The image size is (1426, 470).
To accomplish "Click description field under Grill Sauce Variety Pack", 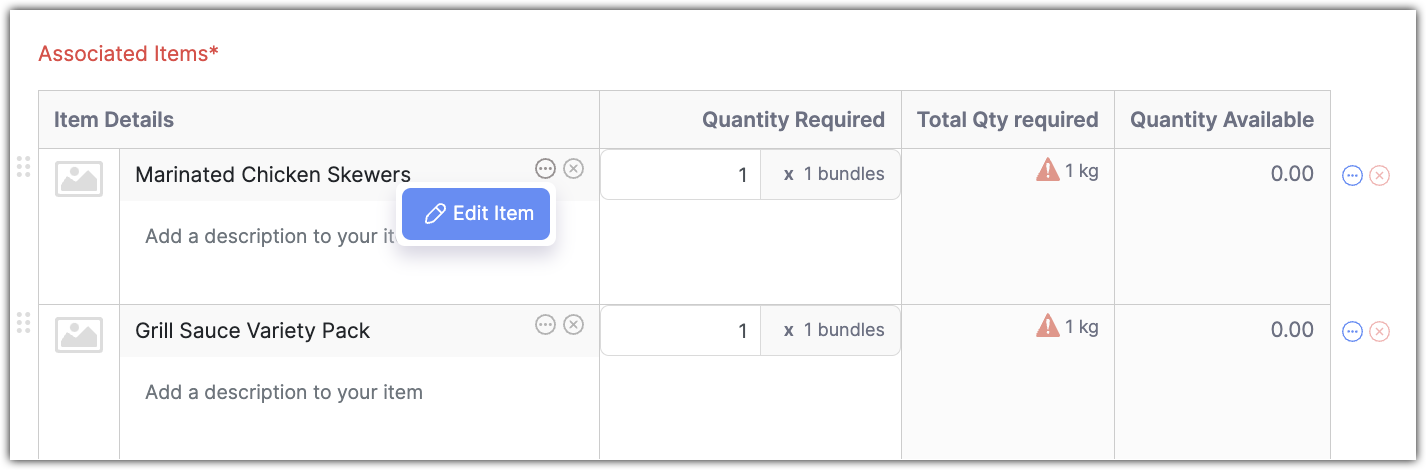I will [x=284, y=392].
